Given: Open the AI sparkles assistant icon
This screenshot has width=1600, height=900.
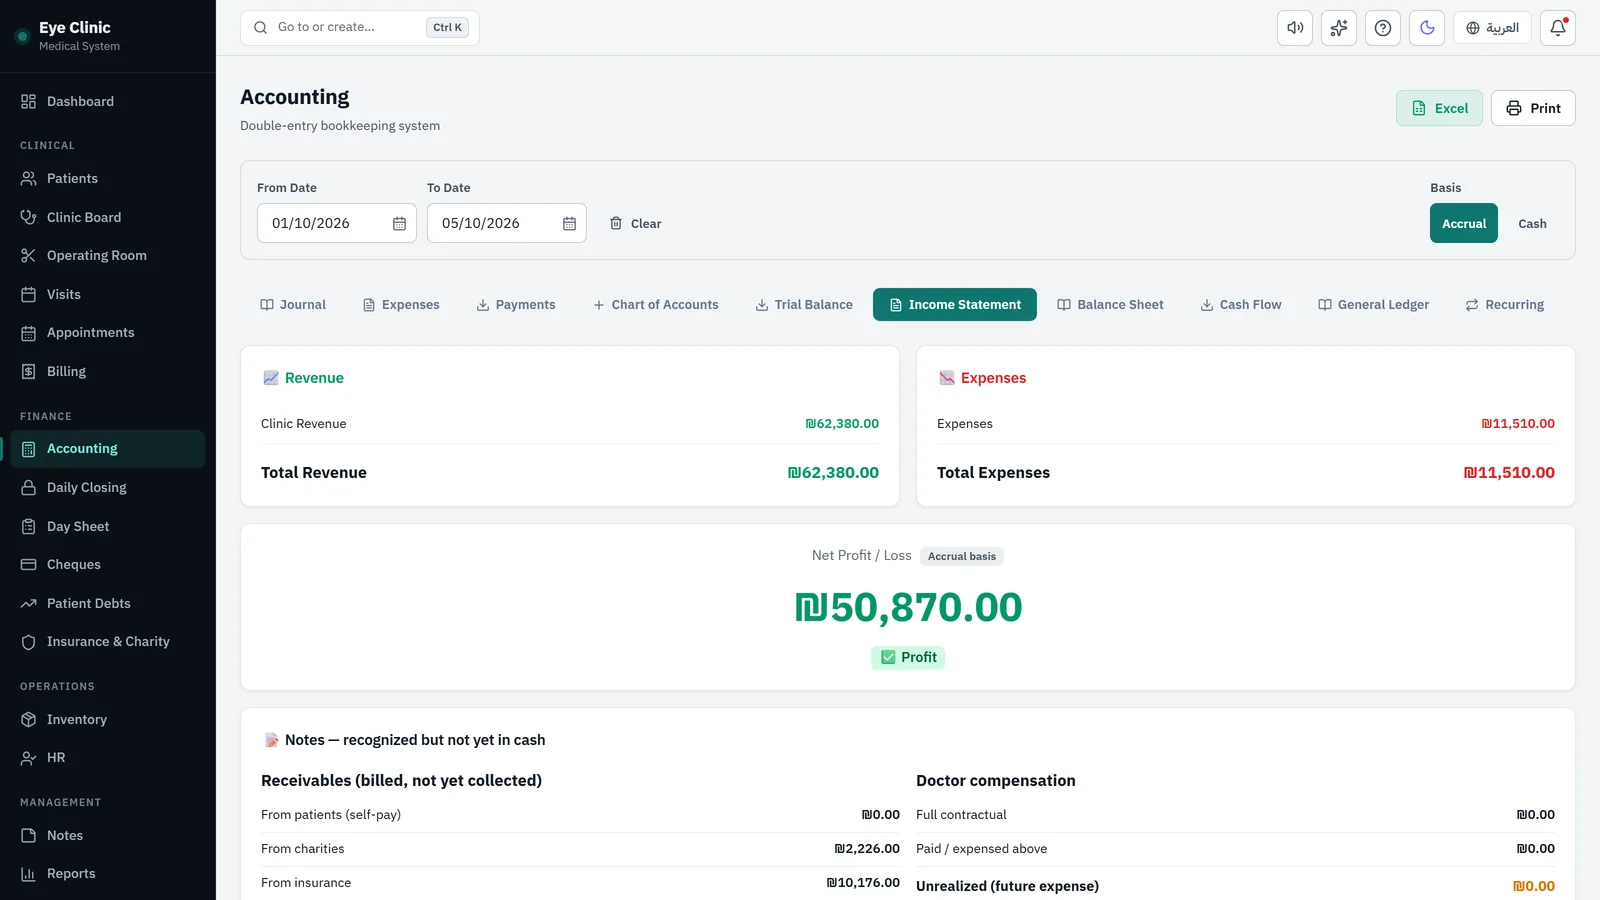Looking at the screenshot, I should pyautogui.click(x=1339, y=28).
